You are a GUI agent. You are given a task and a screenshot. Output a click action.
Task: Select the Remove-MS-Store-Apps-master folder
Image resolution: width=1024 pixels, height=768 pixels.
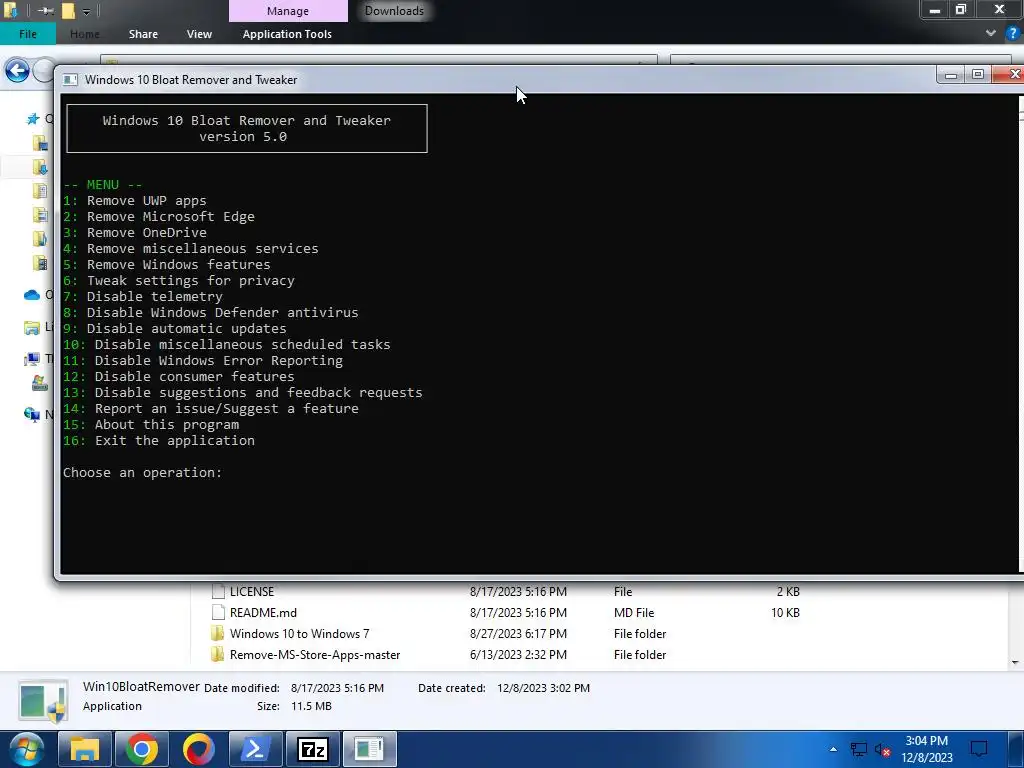click(x=315, y=654)
